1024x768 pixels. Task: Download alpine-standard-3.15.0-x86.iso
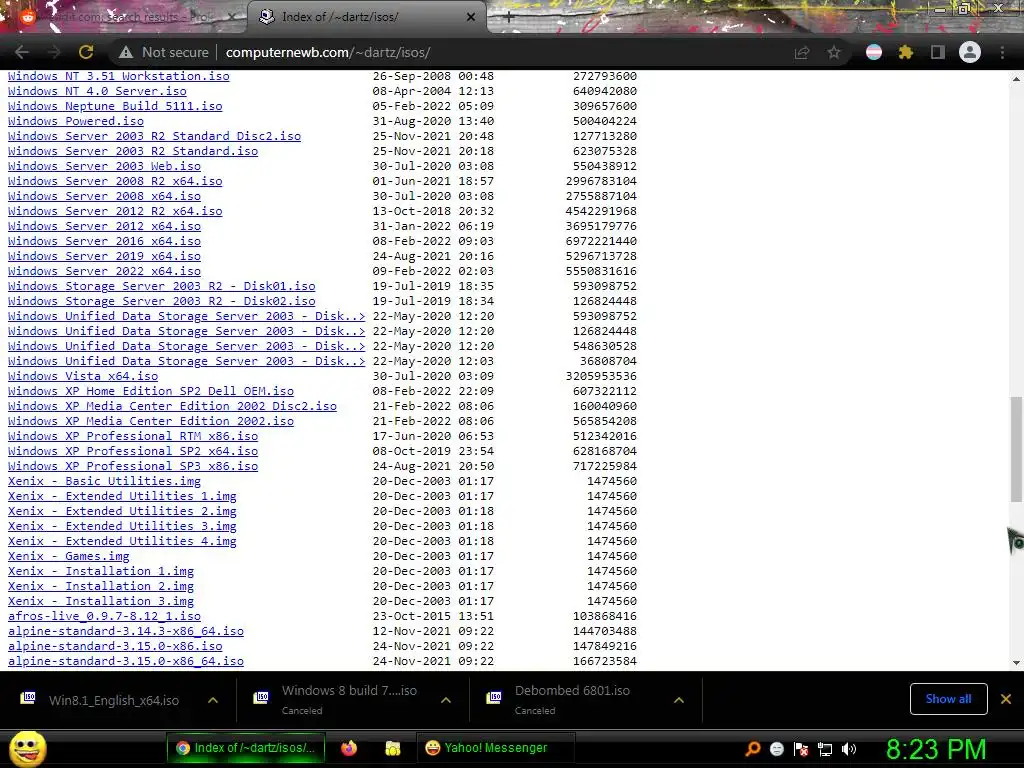[x=115, y=647]
